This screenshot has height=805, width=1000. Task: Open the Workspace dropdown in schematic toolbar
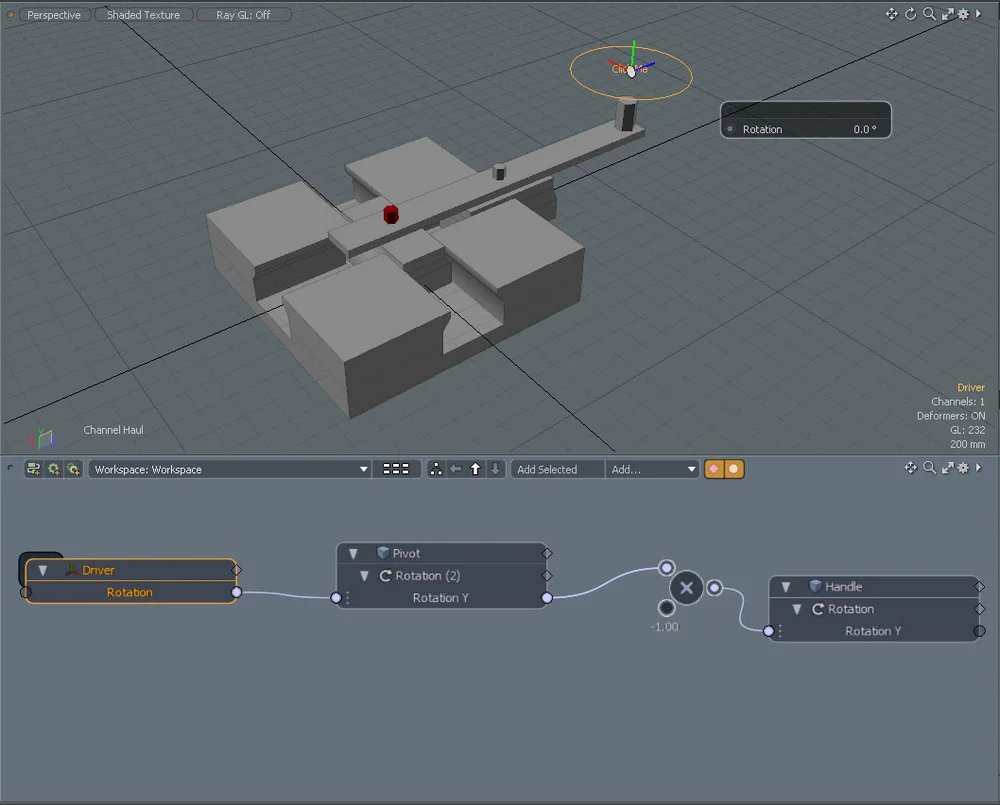pos(228,468)
